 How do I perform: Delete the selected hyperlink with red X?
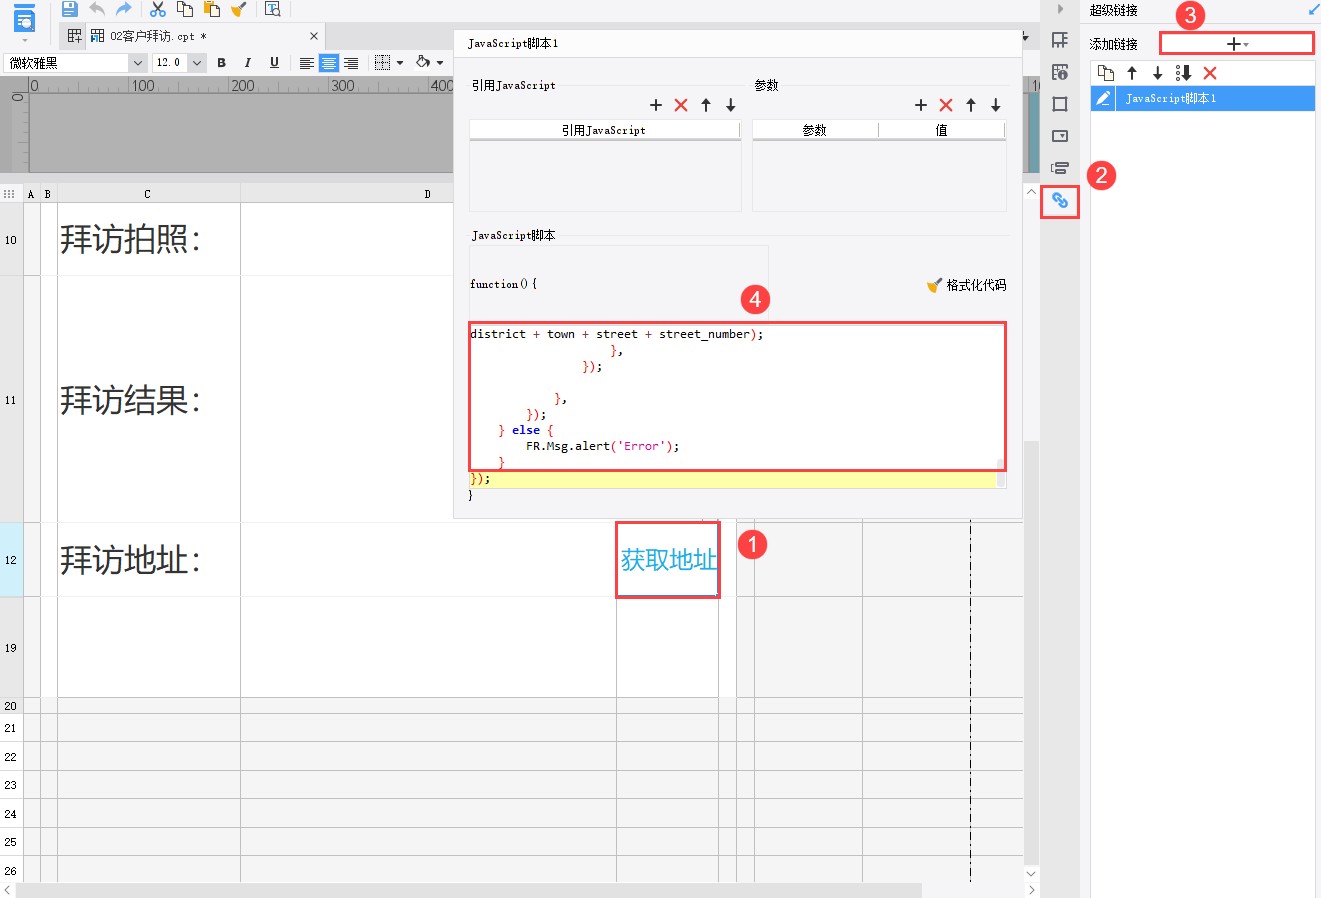pos(1210,73)
